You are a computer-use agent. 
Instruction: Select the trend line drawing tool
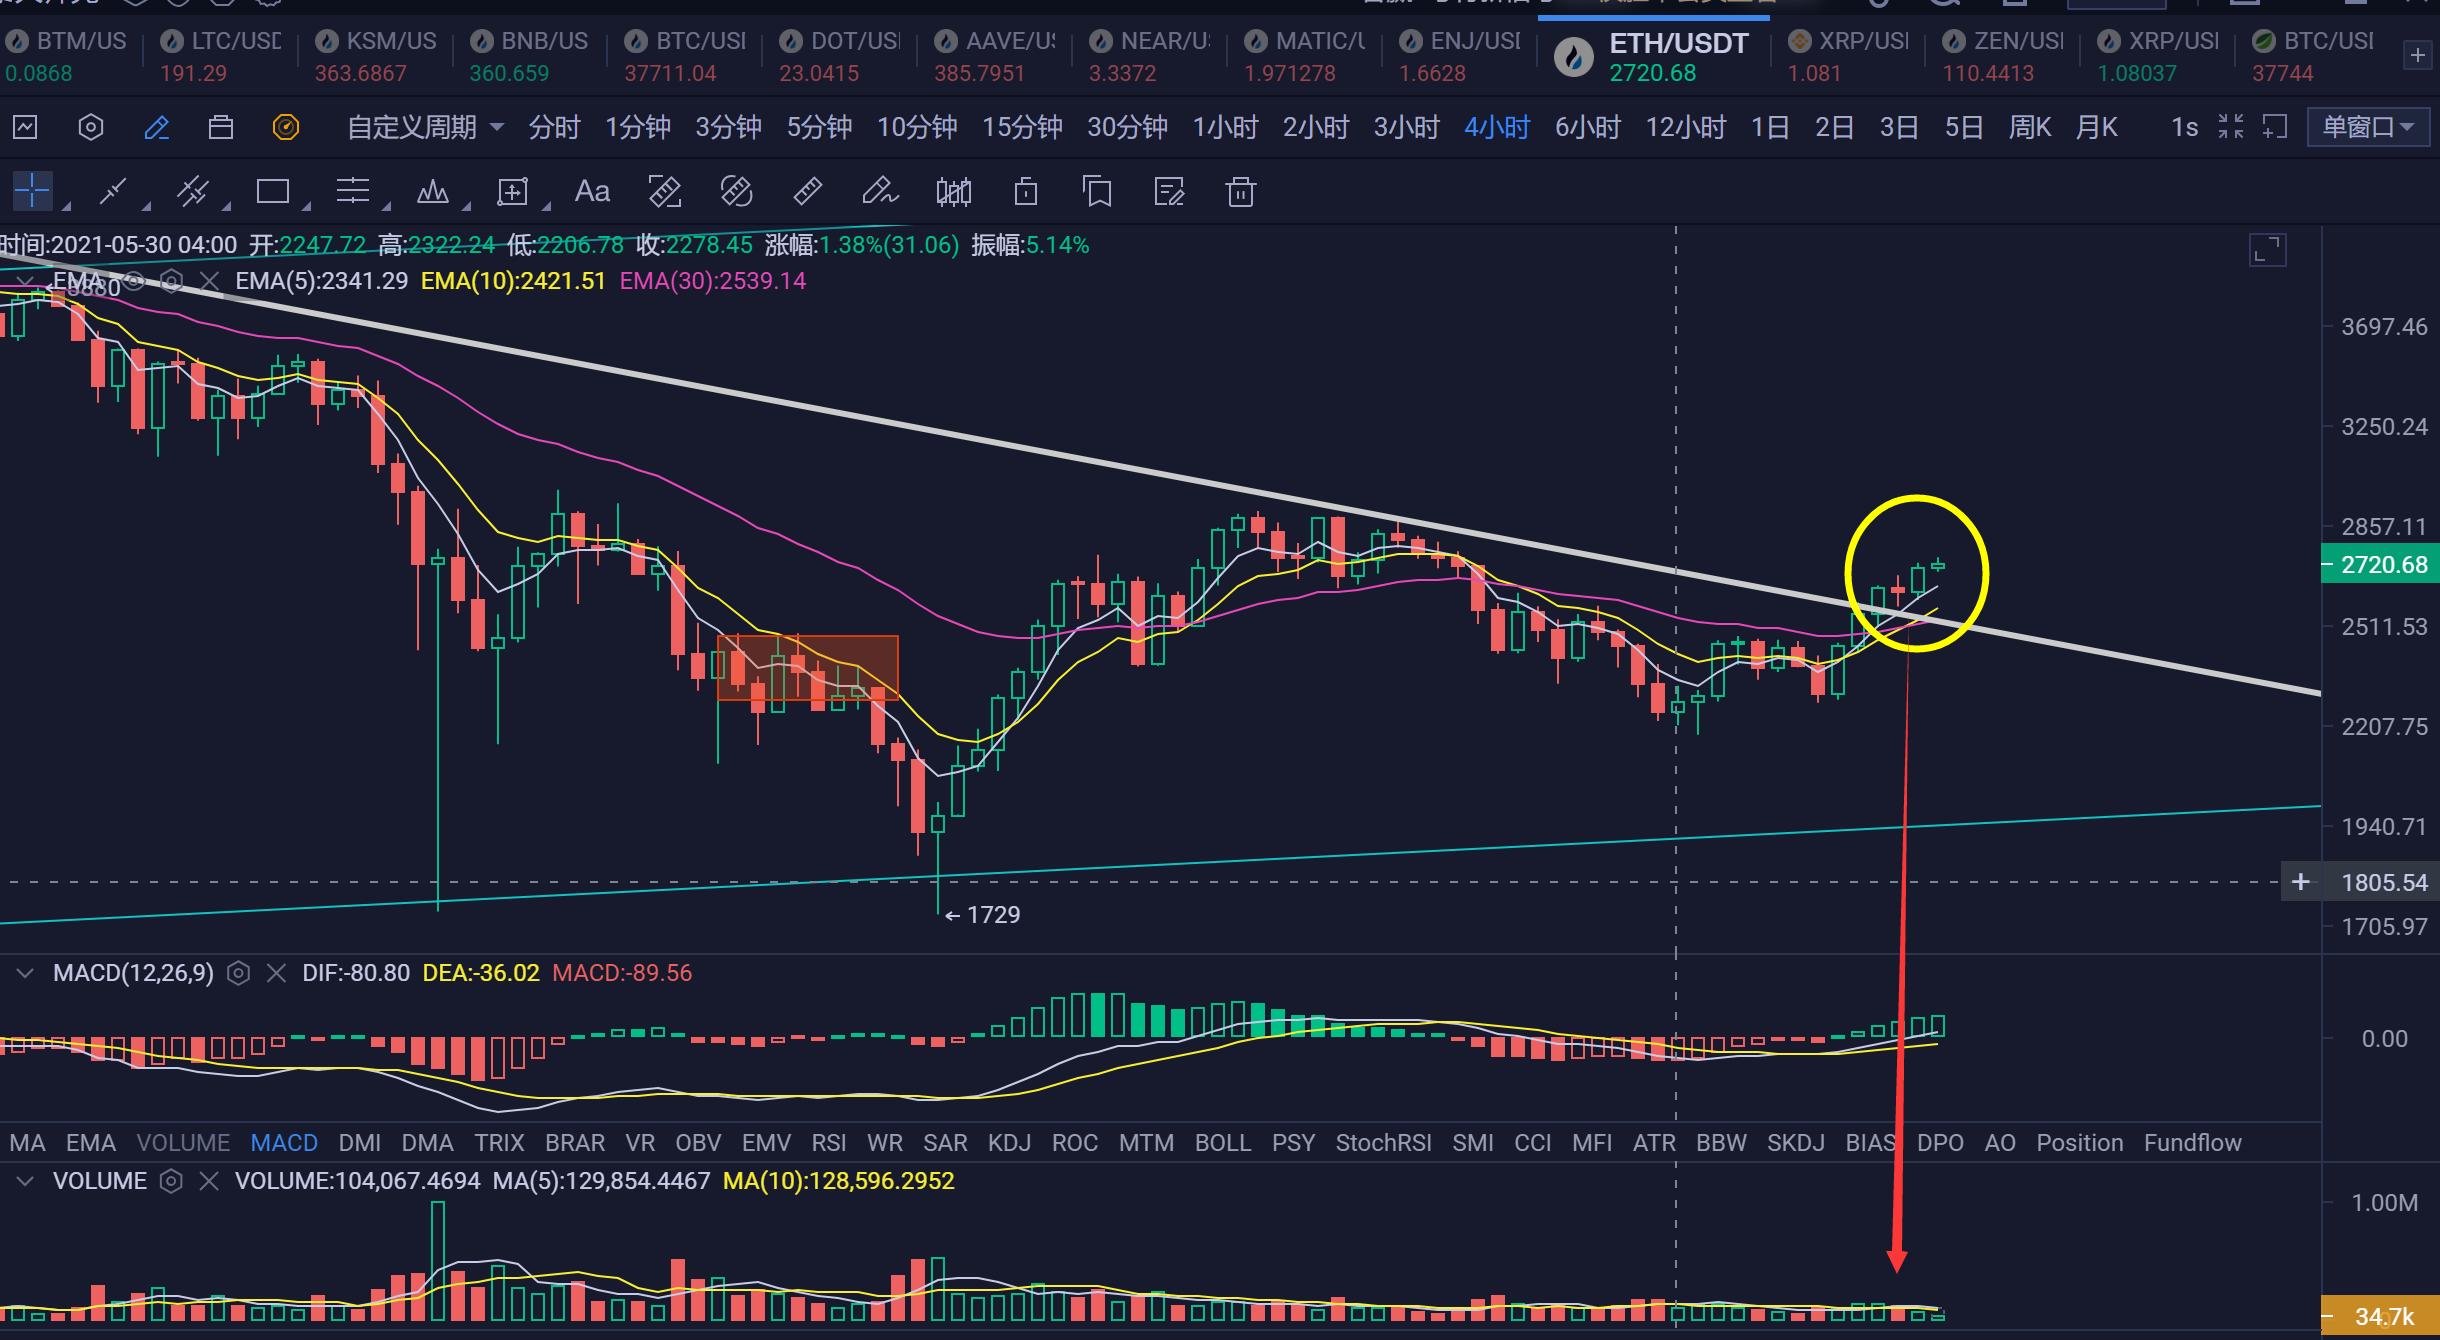point(113,192)
